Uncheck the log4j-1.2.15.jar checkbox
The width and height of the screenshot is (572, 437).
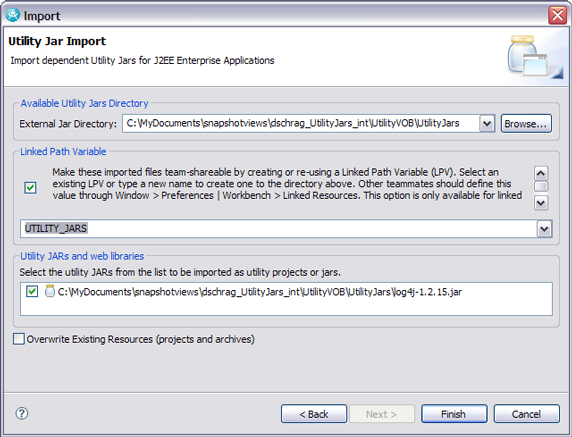coord(32,291)
